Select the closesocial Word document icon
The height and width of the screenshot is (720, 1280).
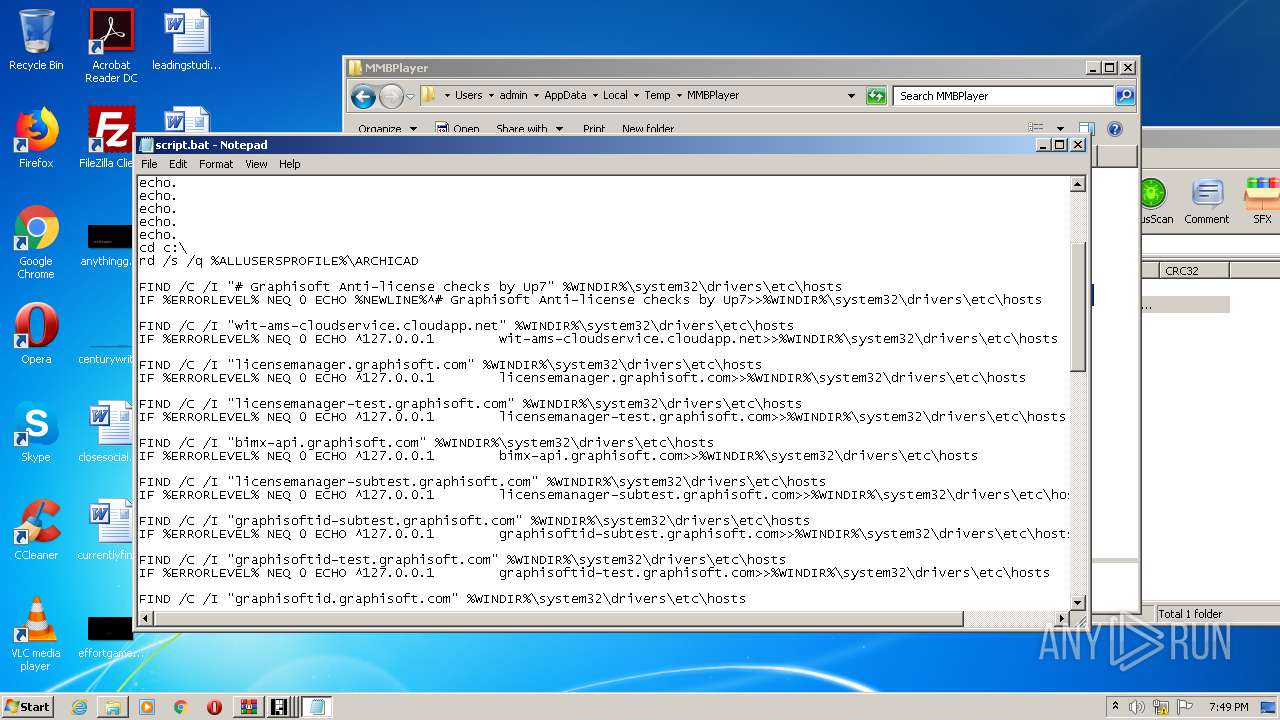pyautogui.click(x=108, y=432)
